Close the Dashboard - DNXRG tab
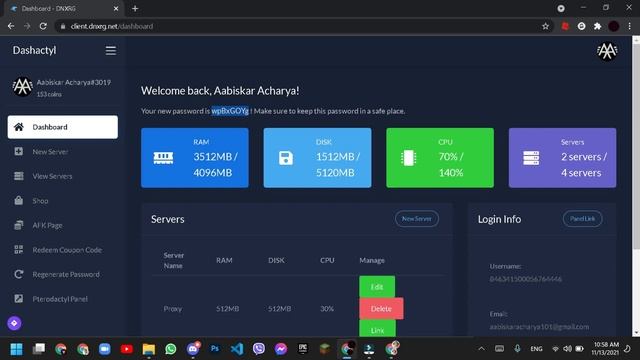Screen dimensions: 640x360 [116, 9]
